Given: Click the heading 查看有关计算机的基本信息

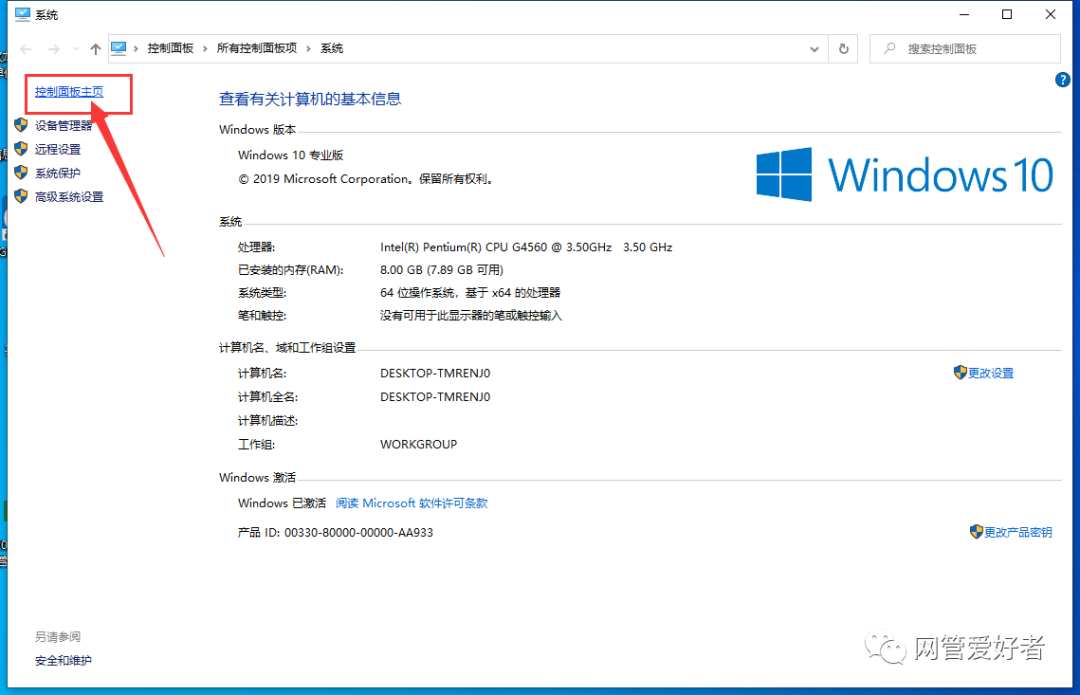Looking at the screenshot, I should tap(310, 99).
